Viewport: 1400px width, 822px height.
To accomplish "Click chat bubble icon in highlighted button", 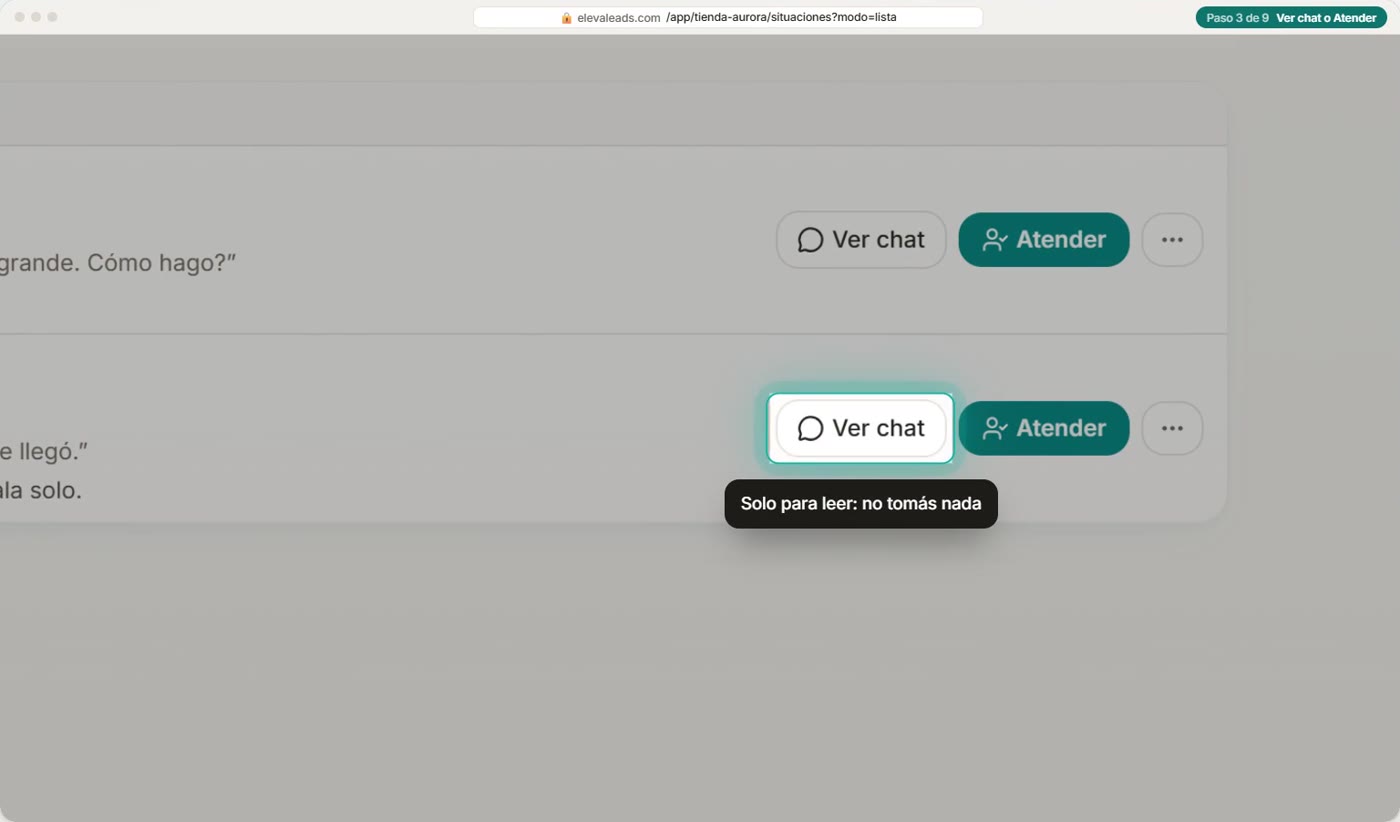I will tap(810, 428).
